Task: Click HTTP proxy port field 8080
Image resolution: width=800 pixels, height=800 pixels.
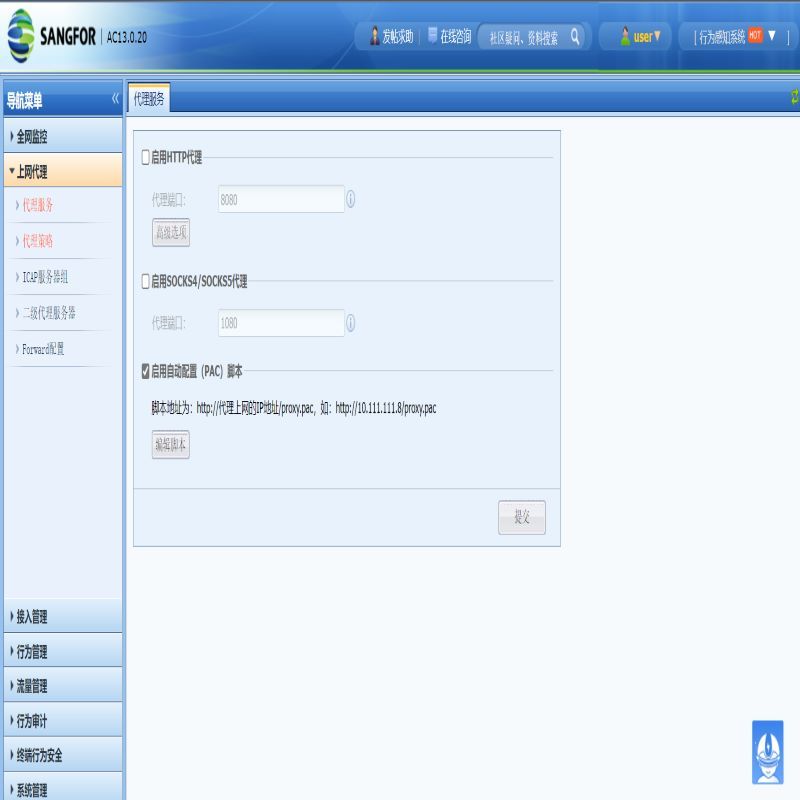Action: pos(281,199)
